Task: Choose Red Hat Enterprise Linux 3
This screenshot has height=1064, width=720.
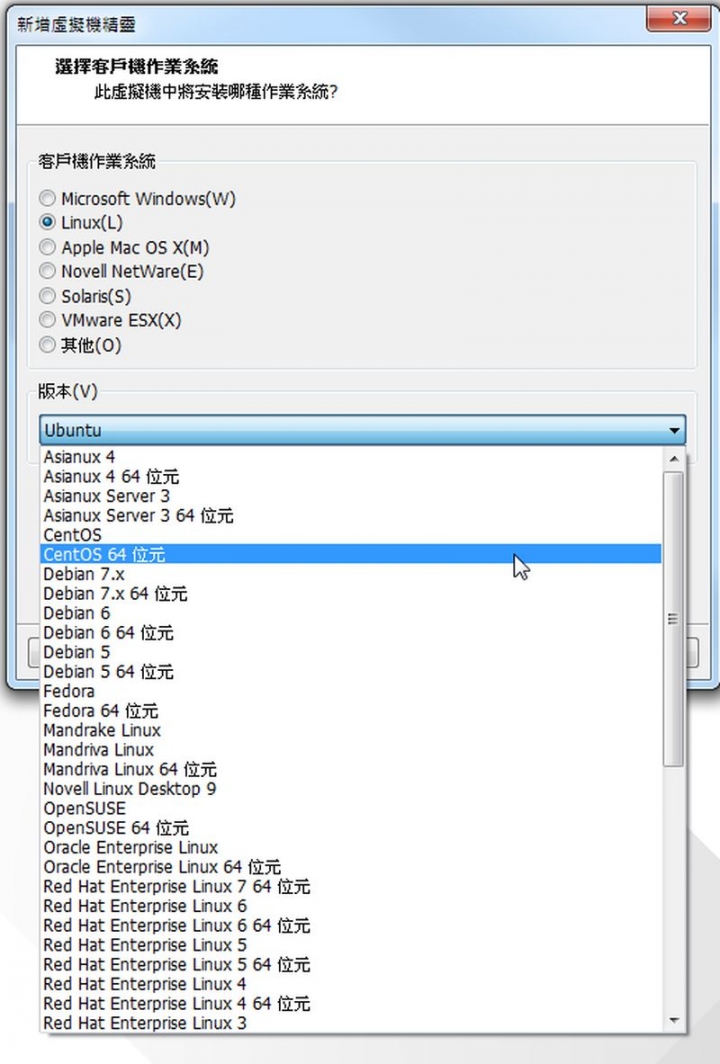Action: tap(351, 1023)
